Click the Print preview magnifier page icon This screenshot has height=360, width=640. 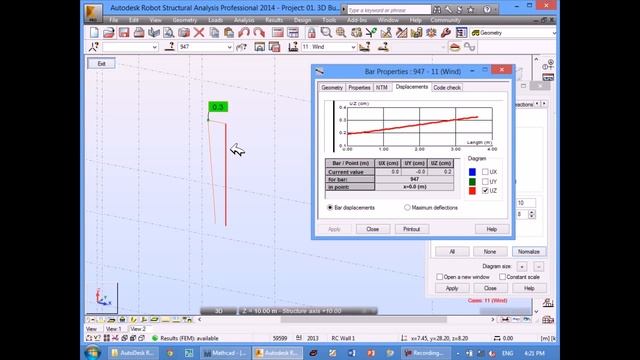coord(169,32)
